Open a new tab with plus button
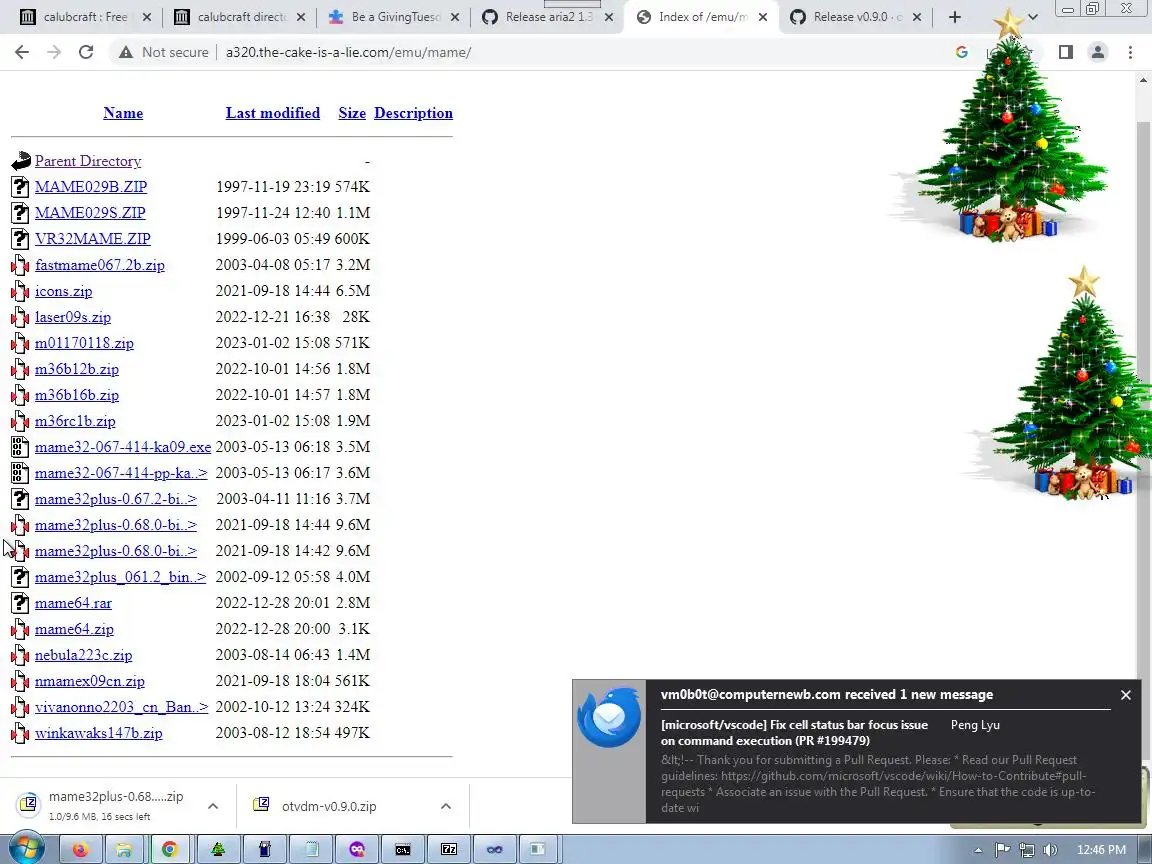Screen dimensions: 1152x864 (x=954, y=17)
